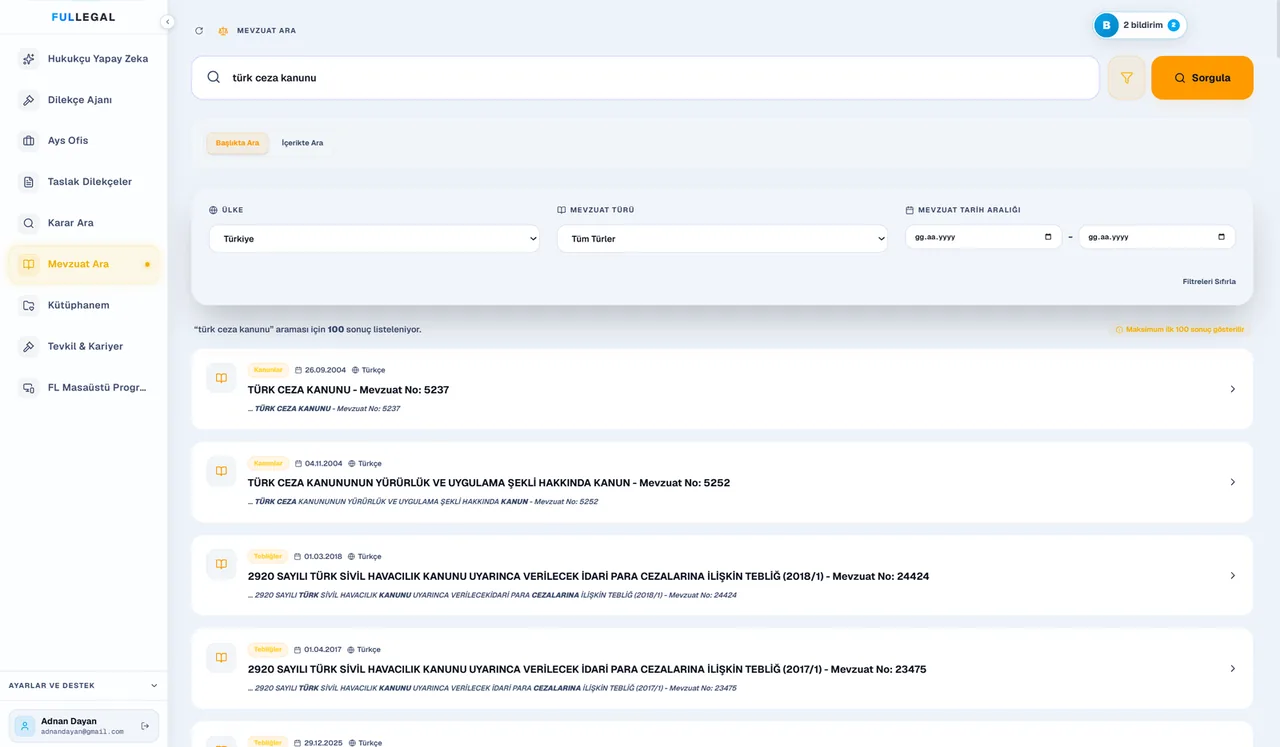Open the Ülke dropdown showing Türkiye

(x=374, y=239)
